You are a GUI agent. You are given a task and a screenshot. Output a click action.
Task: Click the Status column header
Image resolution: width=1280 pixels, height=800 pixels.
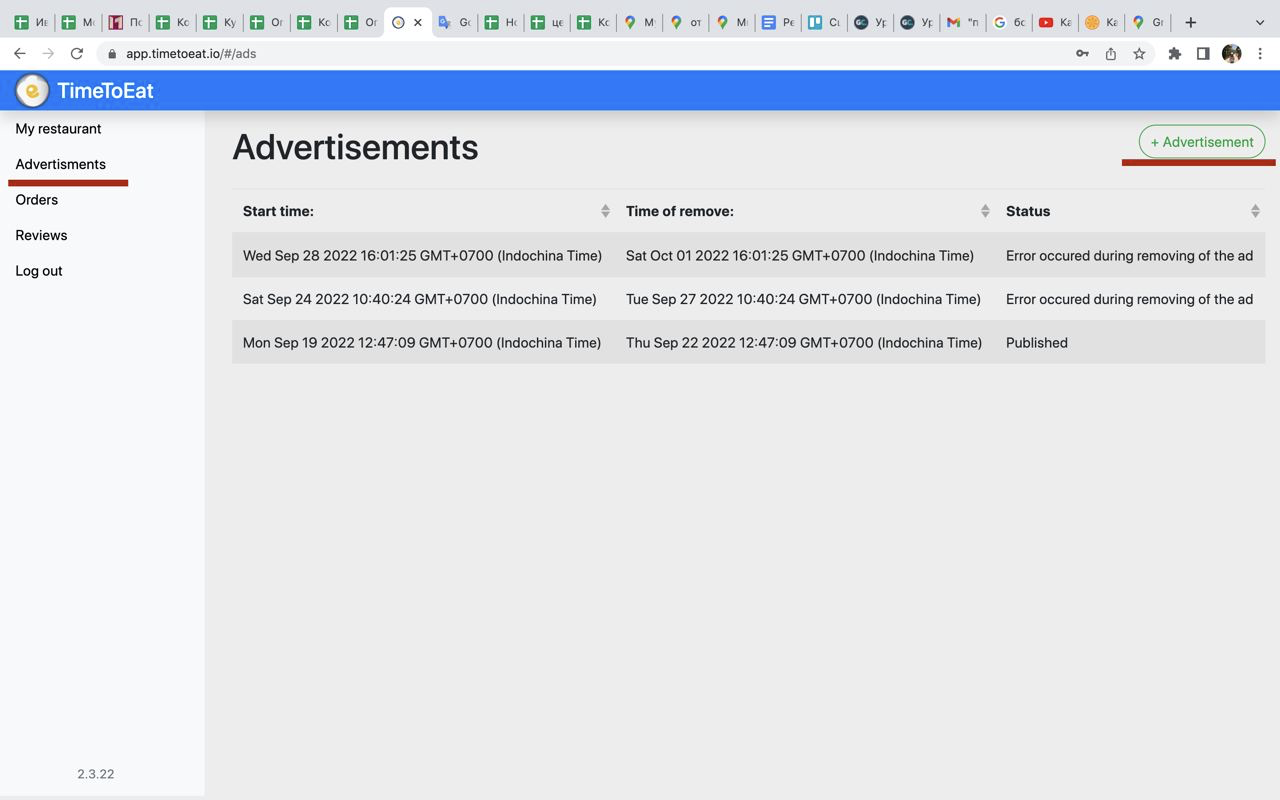tap(1028, 211)
